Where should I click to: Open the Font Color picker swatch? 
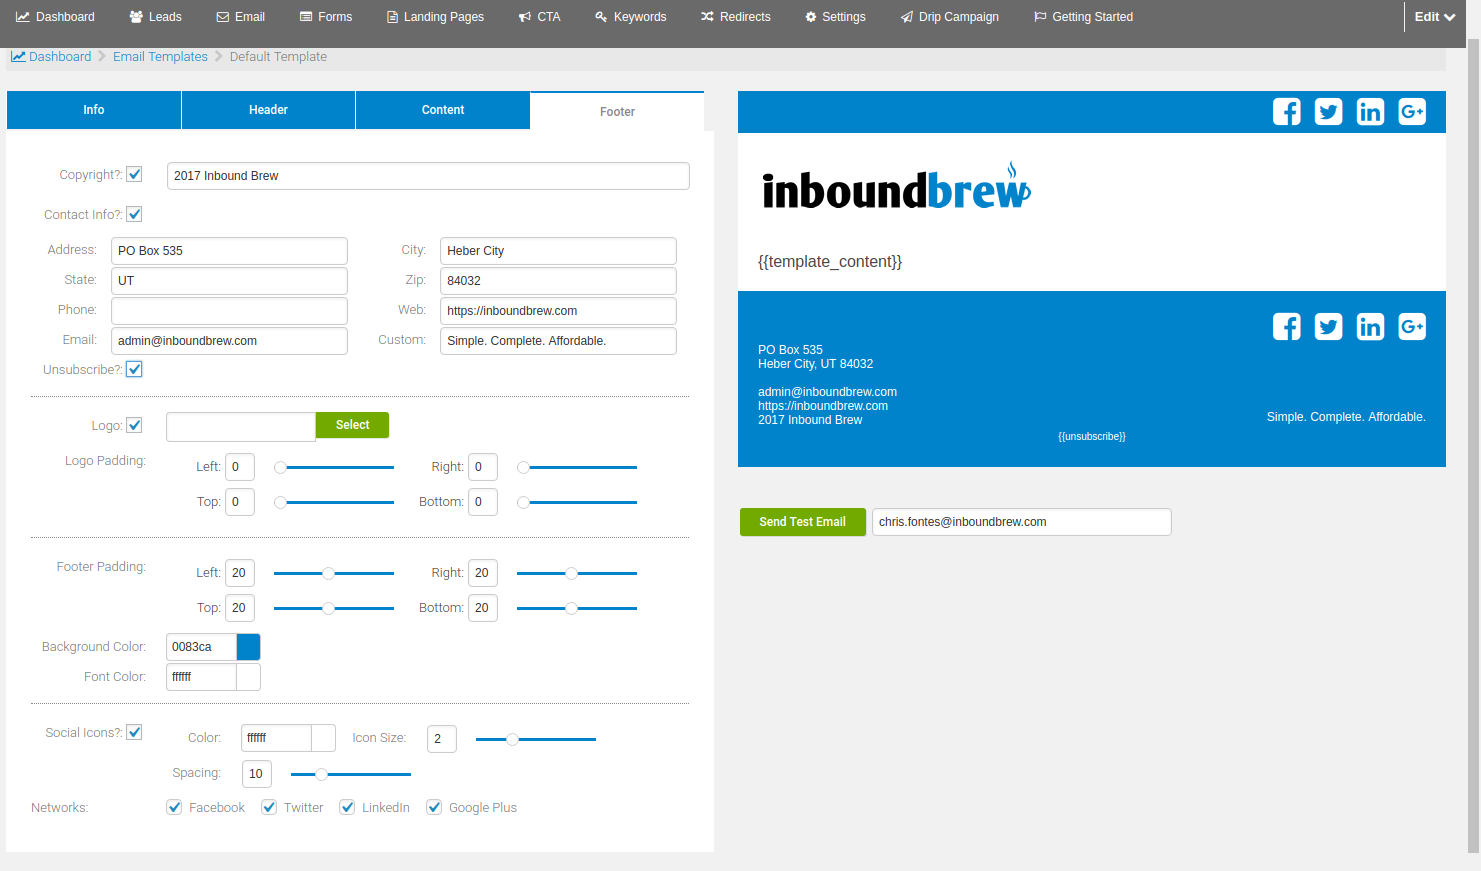[248, 677]
